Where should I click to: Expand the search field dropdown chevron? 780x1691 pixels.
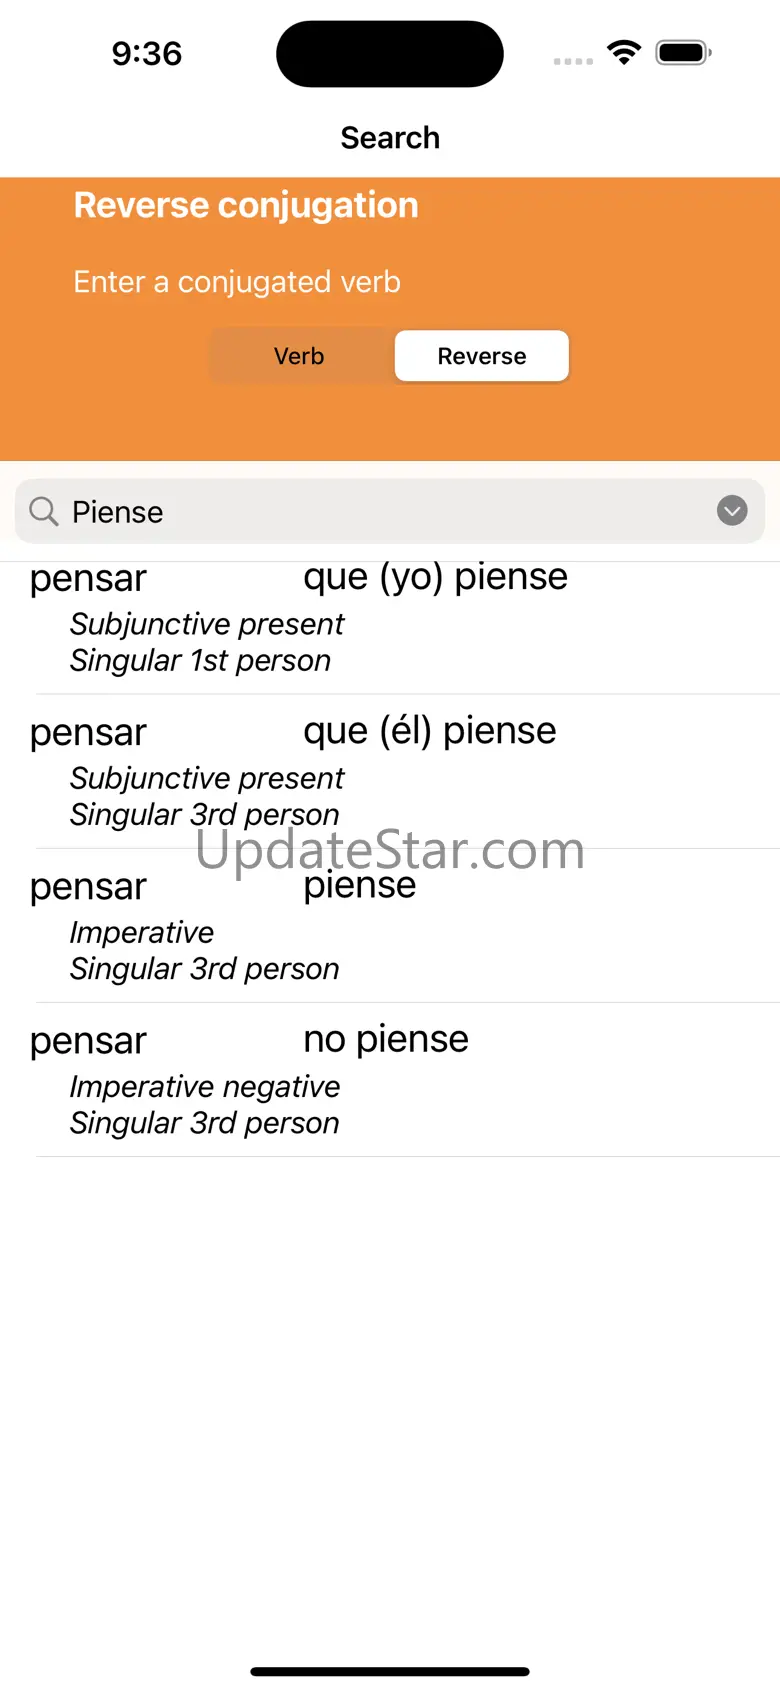732,511
